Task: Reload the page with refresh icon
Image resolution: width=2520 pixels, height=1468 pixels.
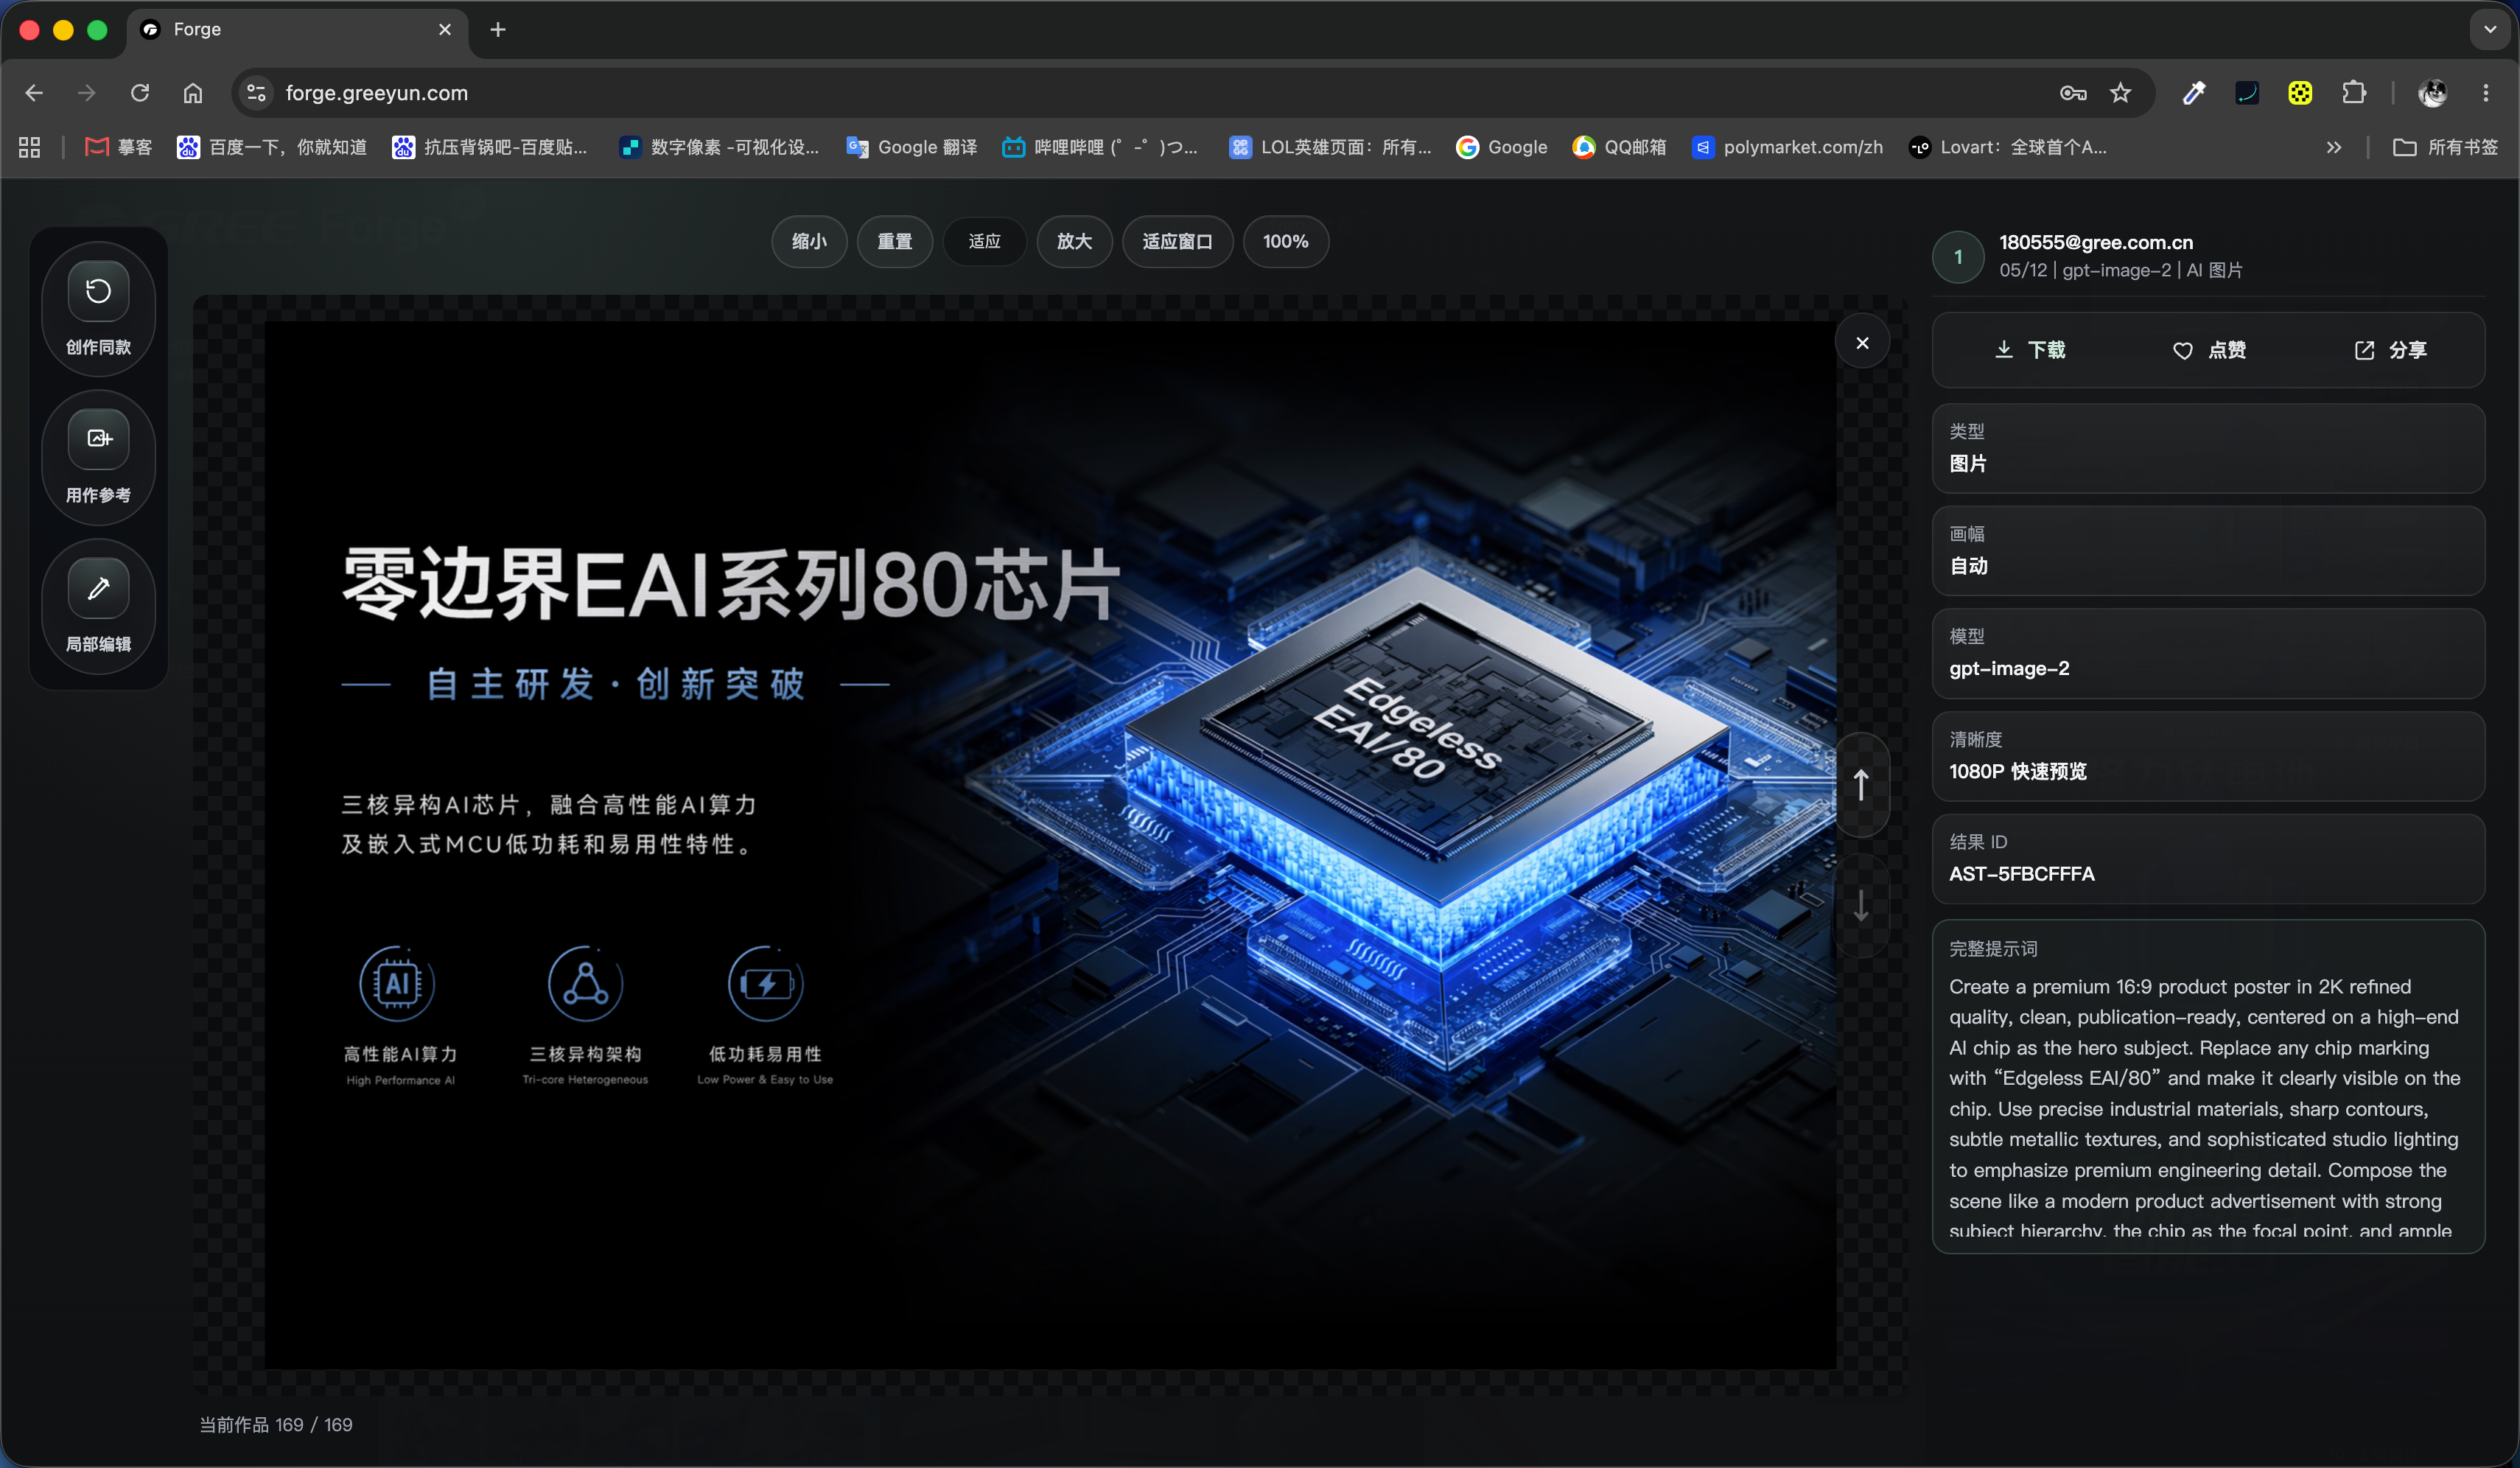Action: tap(140, 93)
